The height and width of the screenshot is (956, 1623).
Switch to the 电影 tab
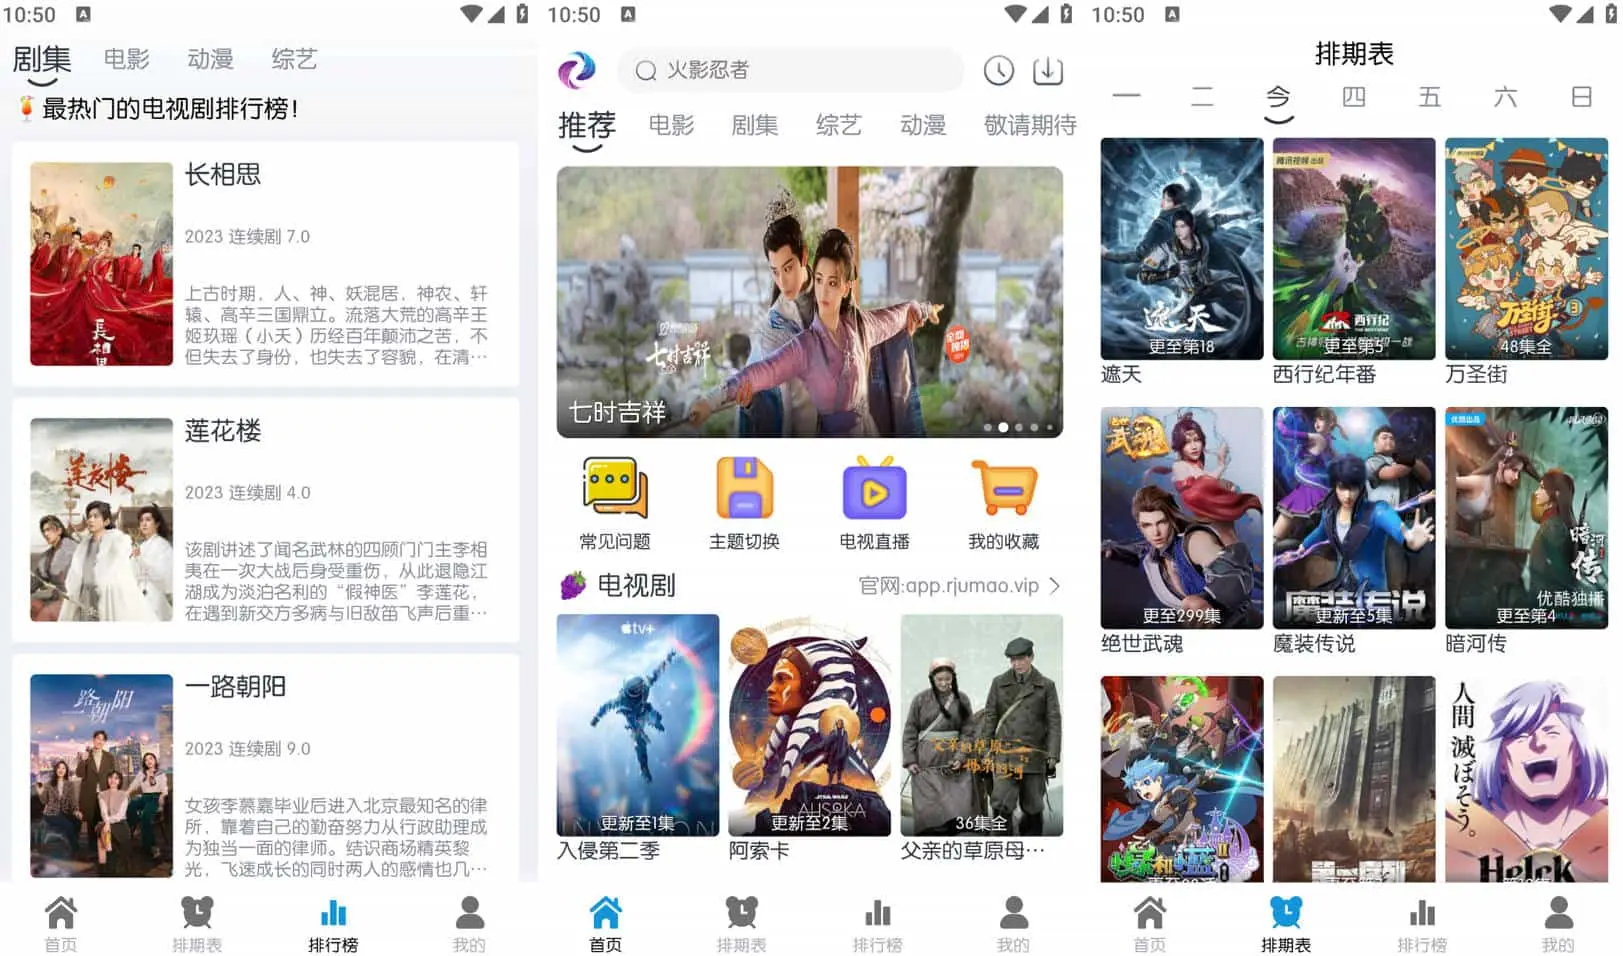(x=670, y=125)
